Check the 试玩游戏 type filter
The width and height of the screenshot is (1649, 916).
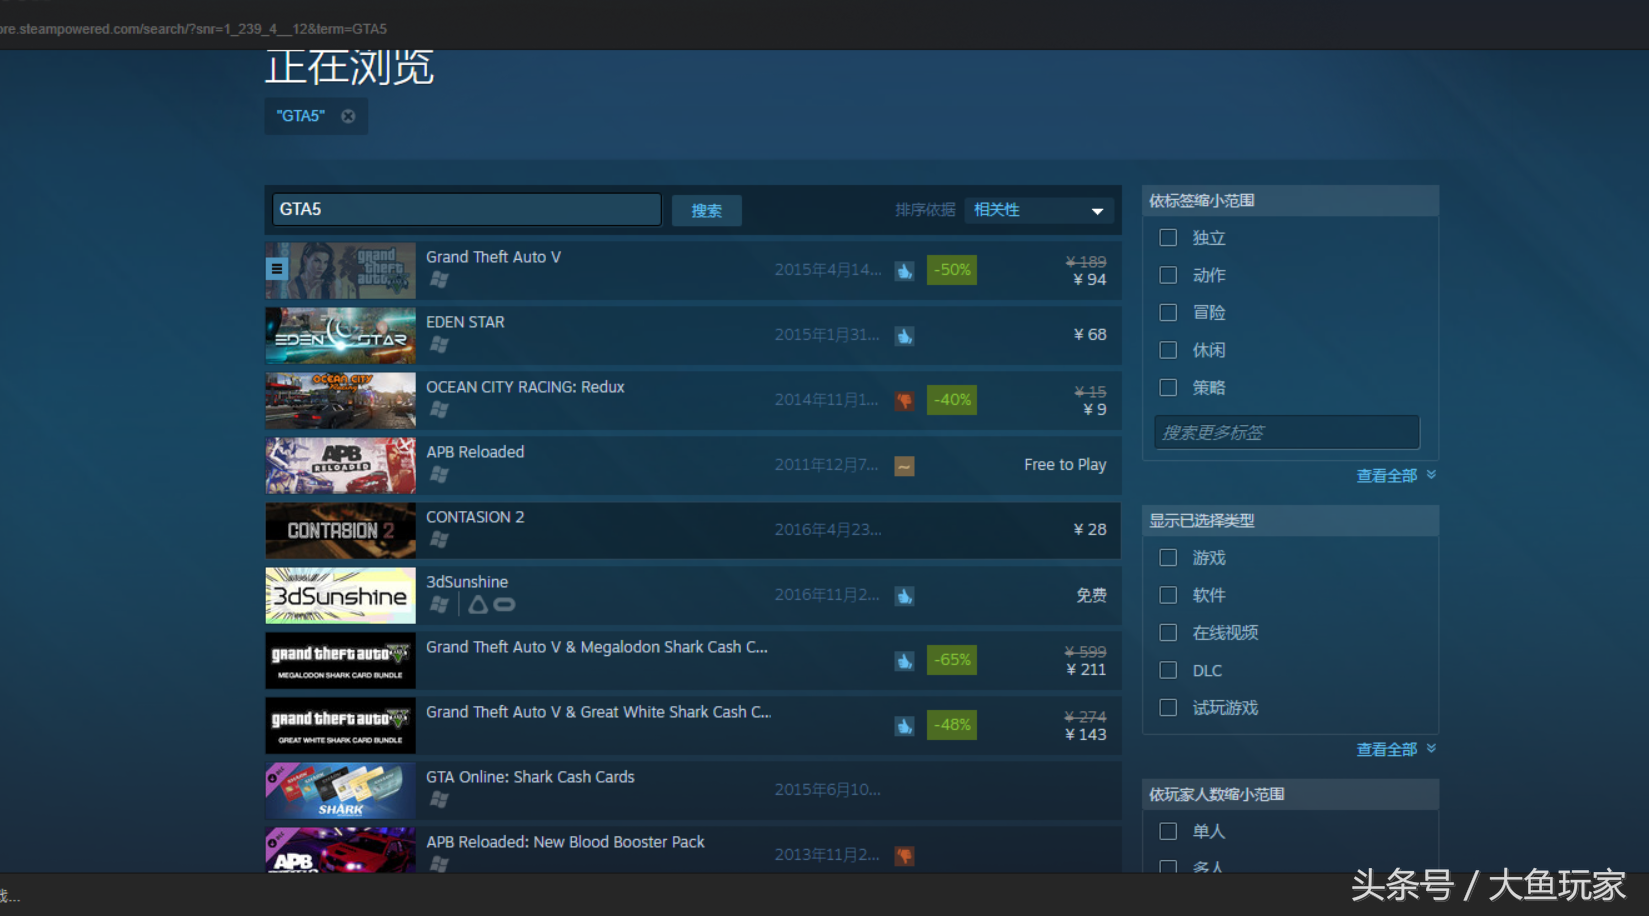tap(1168, 708)
